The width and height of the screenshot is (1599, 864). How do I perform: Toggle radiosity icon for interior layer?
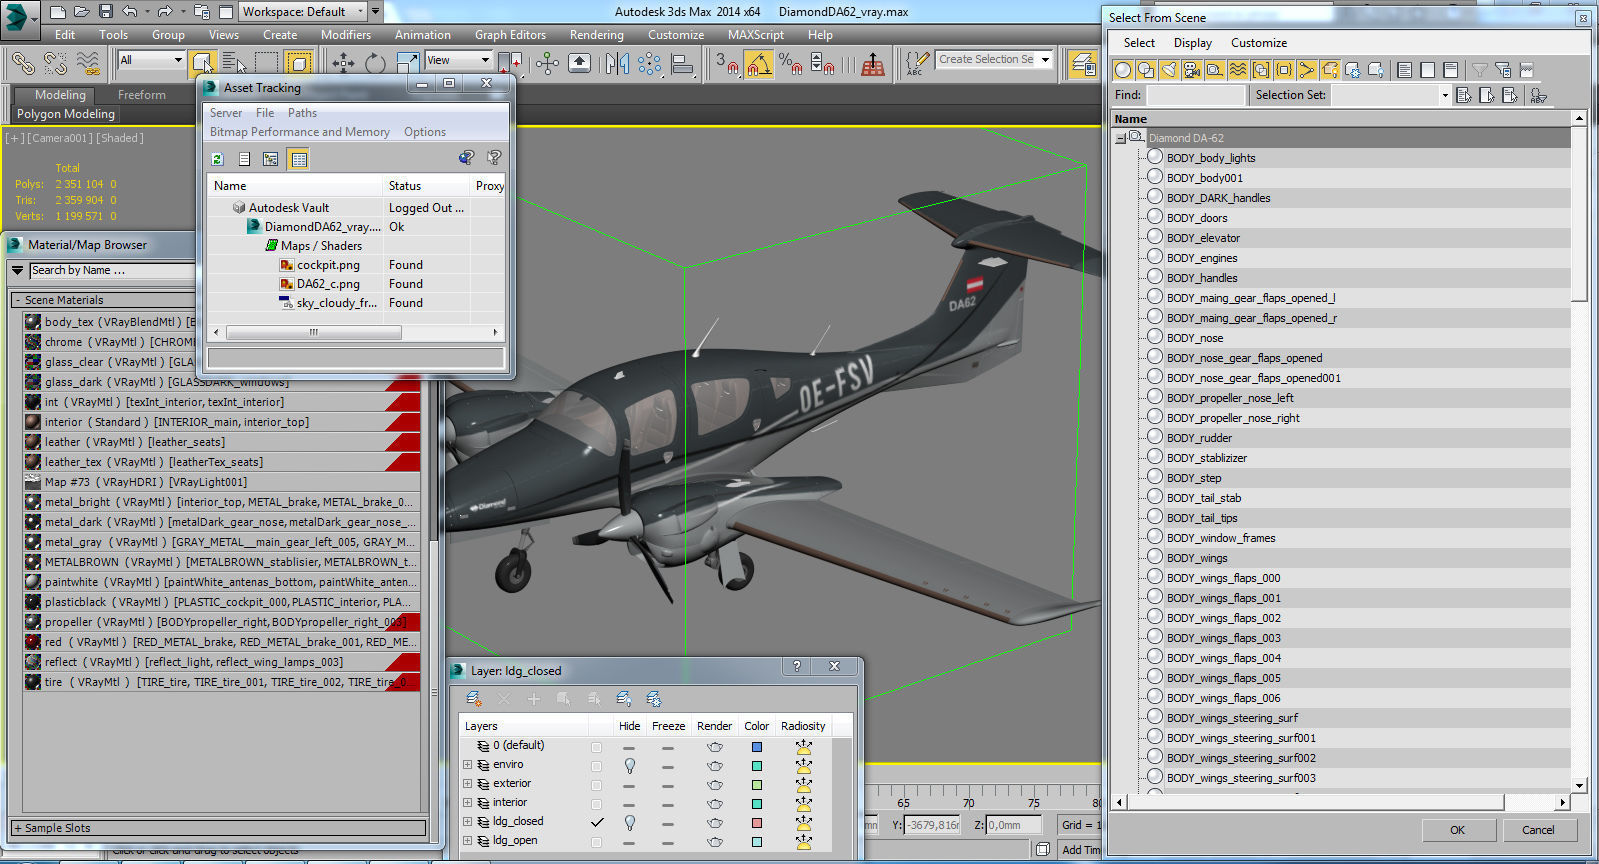coord(803,803)
